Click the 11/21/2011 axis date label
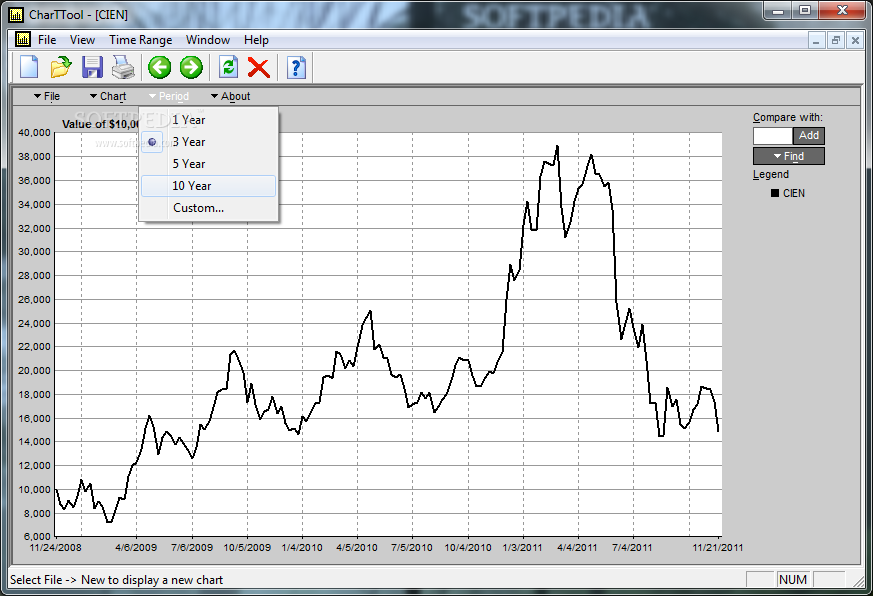The height and width of the screenshot is (596, 873). 718,548
